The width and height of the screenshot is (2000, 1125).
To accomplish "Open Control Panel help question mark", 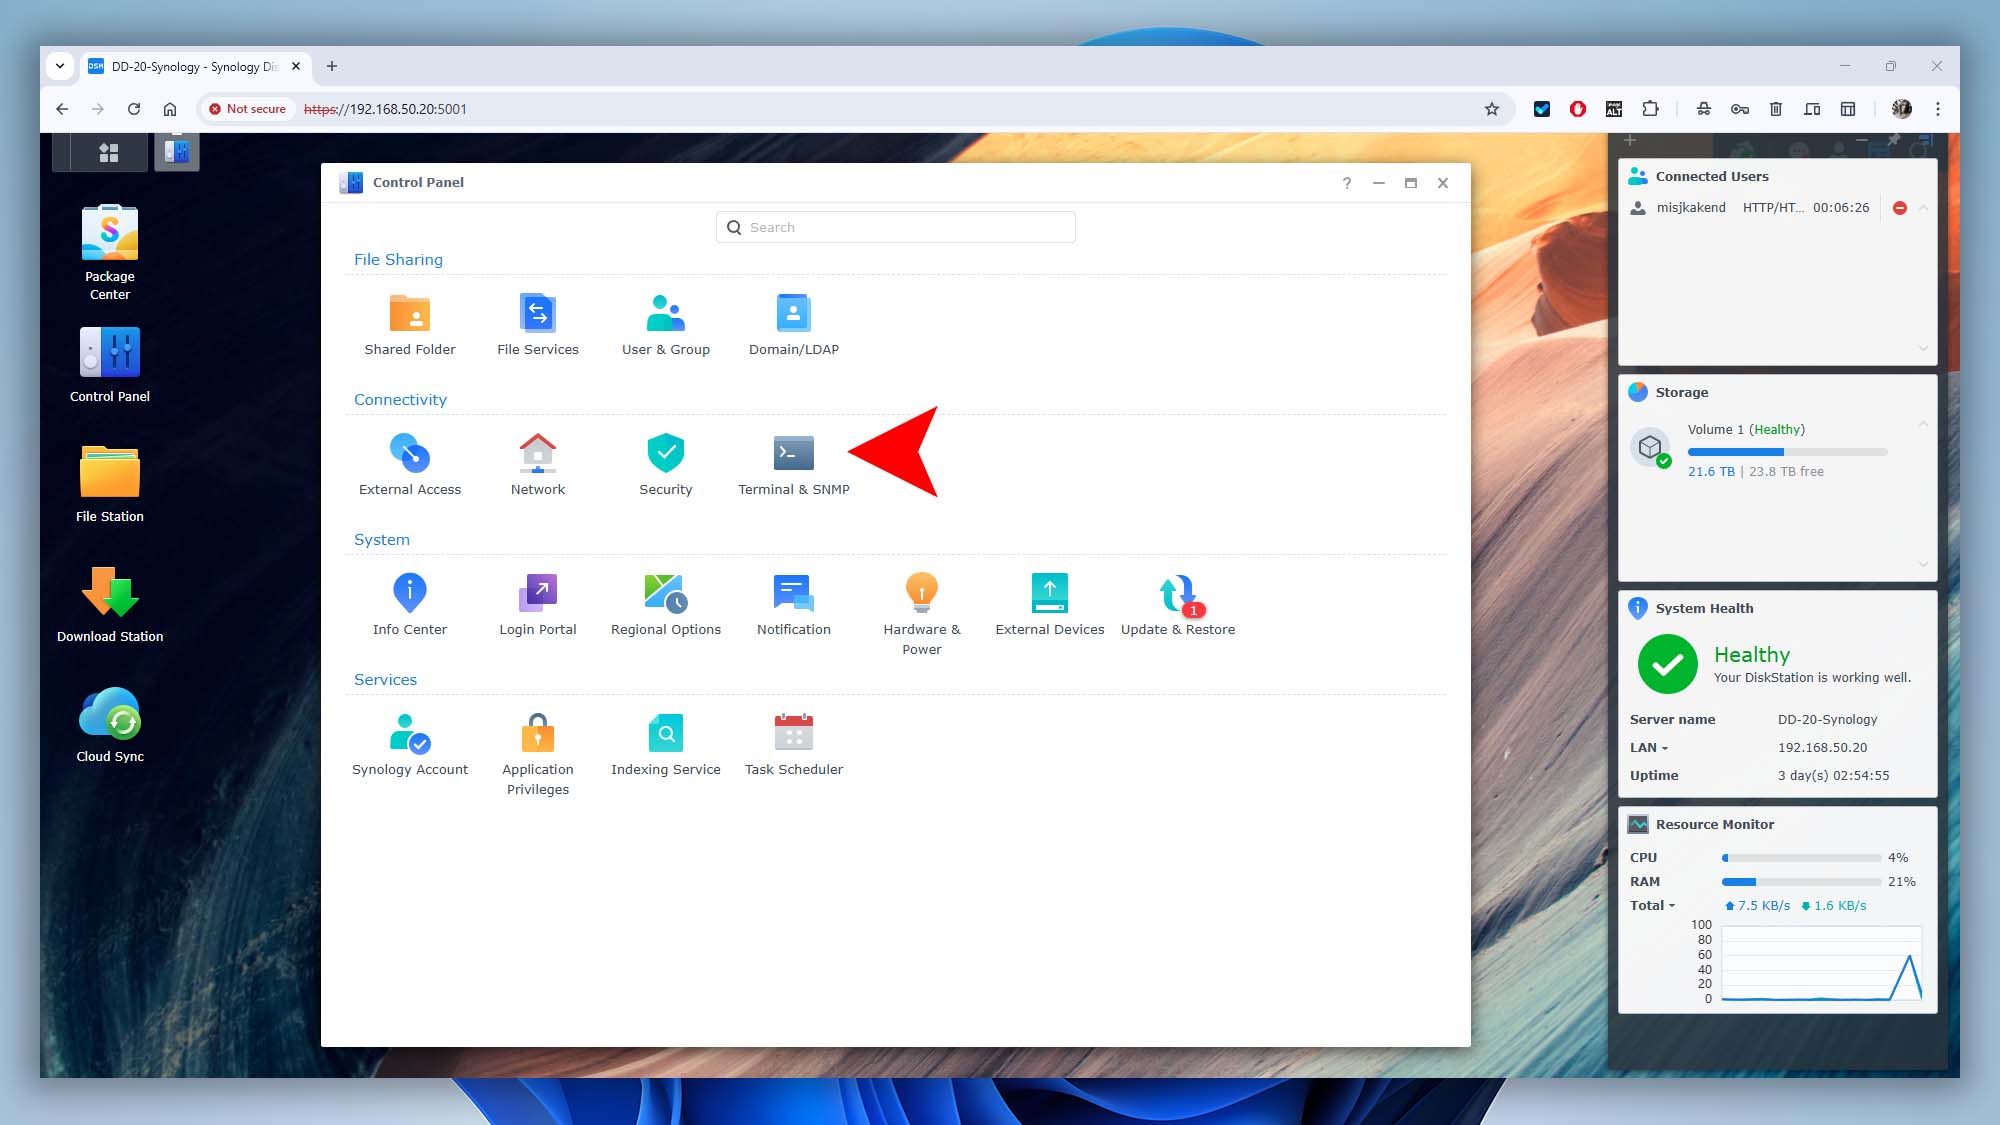I will (1347, 183).
